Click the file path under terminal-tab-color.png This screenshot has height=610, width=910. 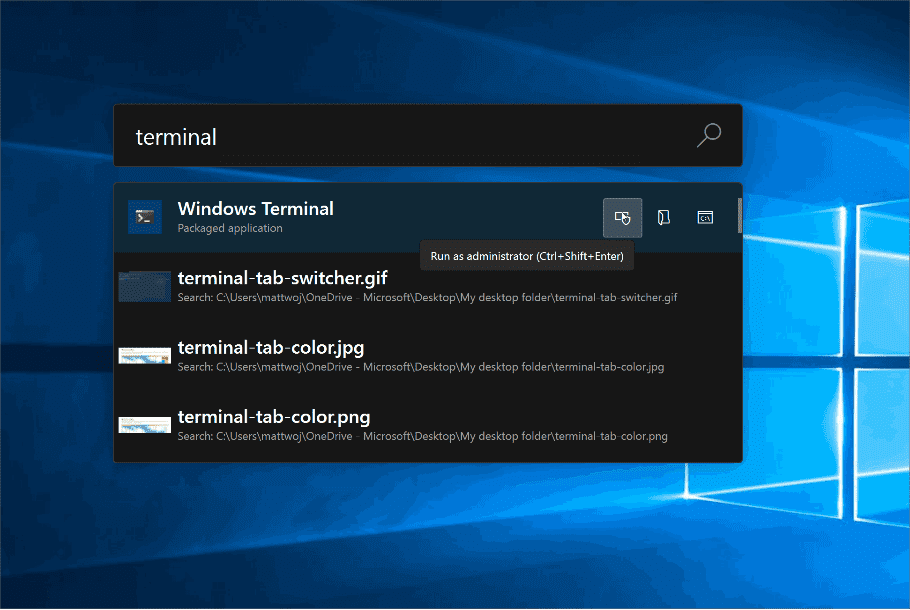(x=422, y=436)
